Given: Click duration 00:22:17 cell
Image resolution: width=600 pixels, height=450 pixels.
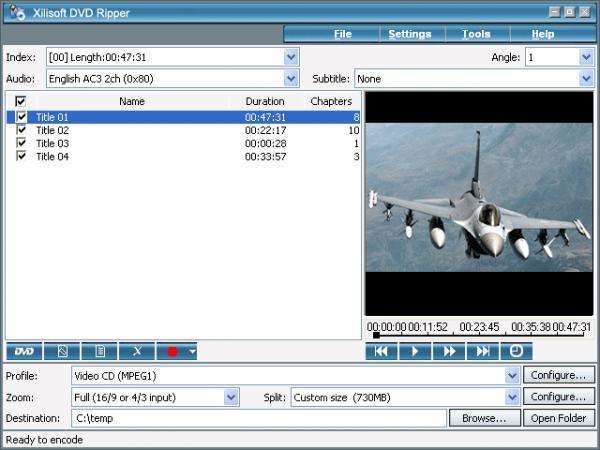Looking at the screenshot, I should pyautogui.click(x=266, y=130).
